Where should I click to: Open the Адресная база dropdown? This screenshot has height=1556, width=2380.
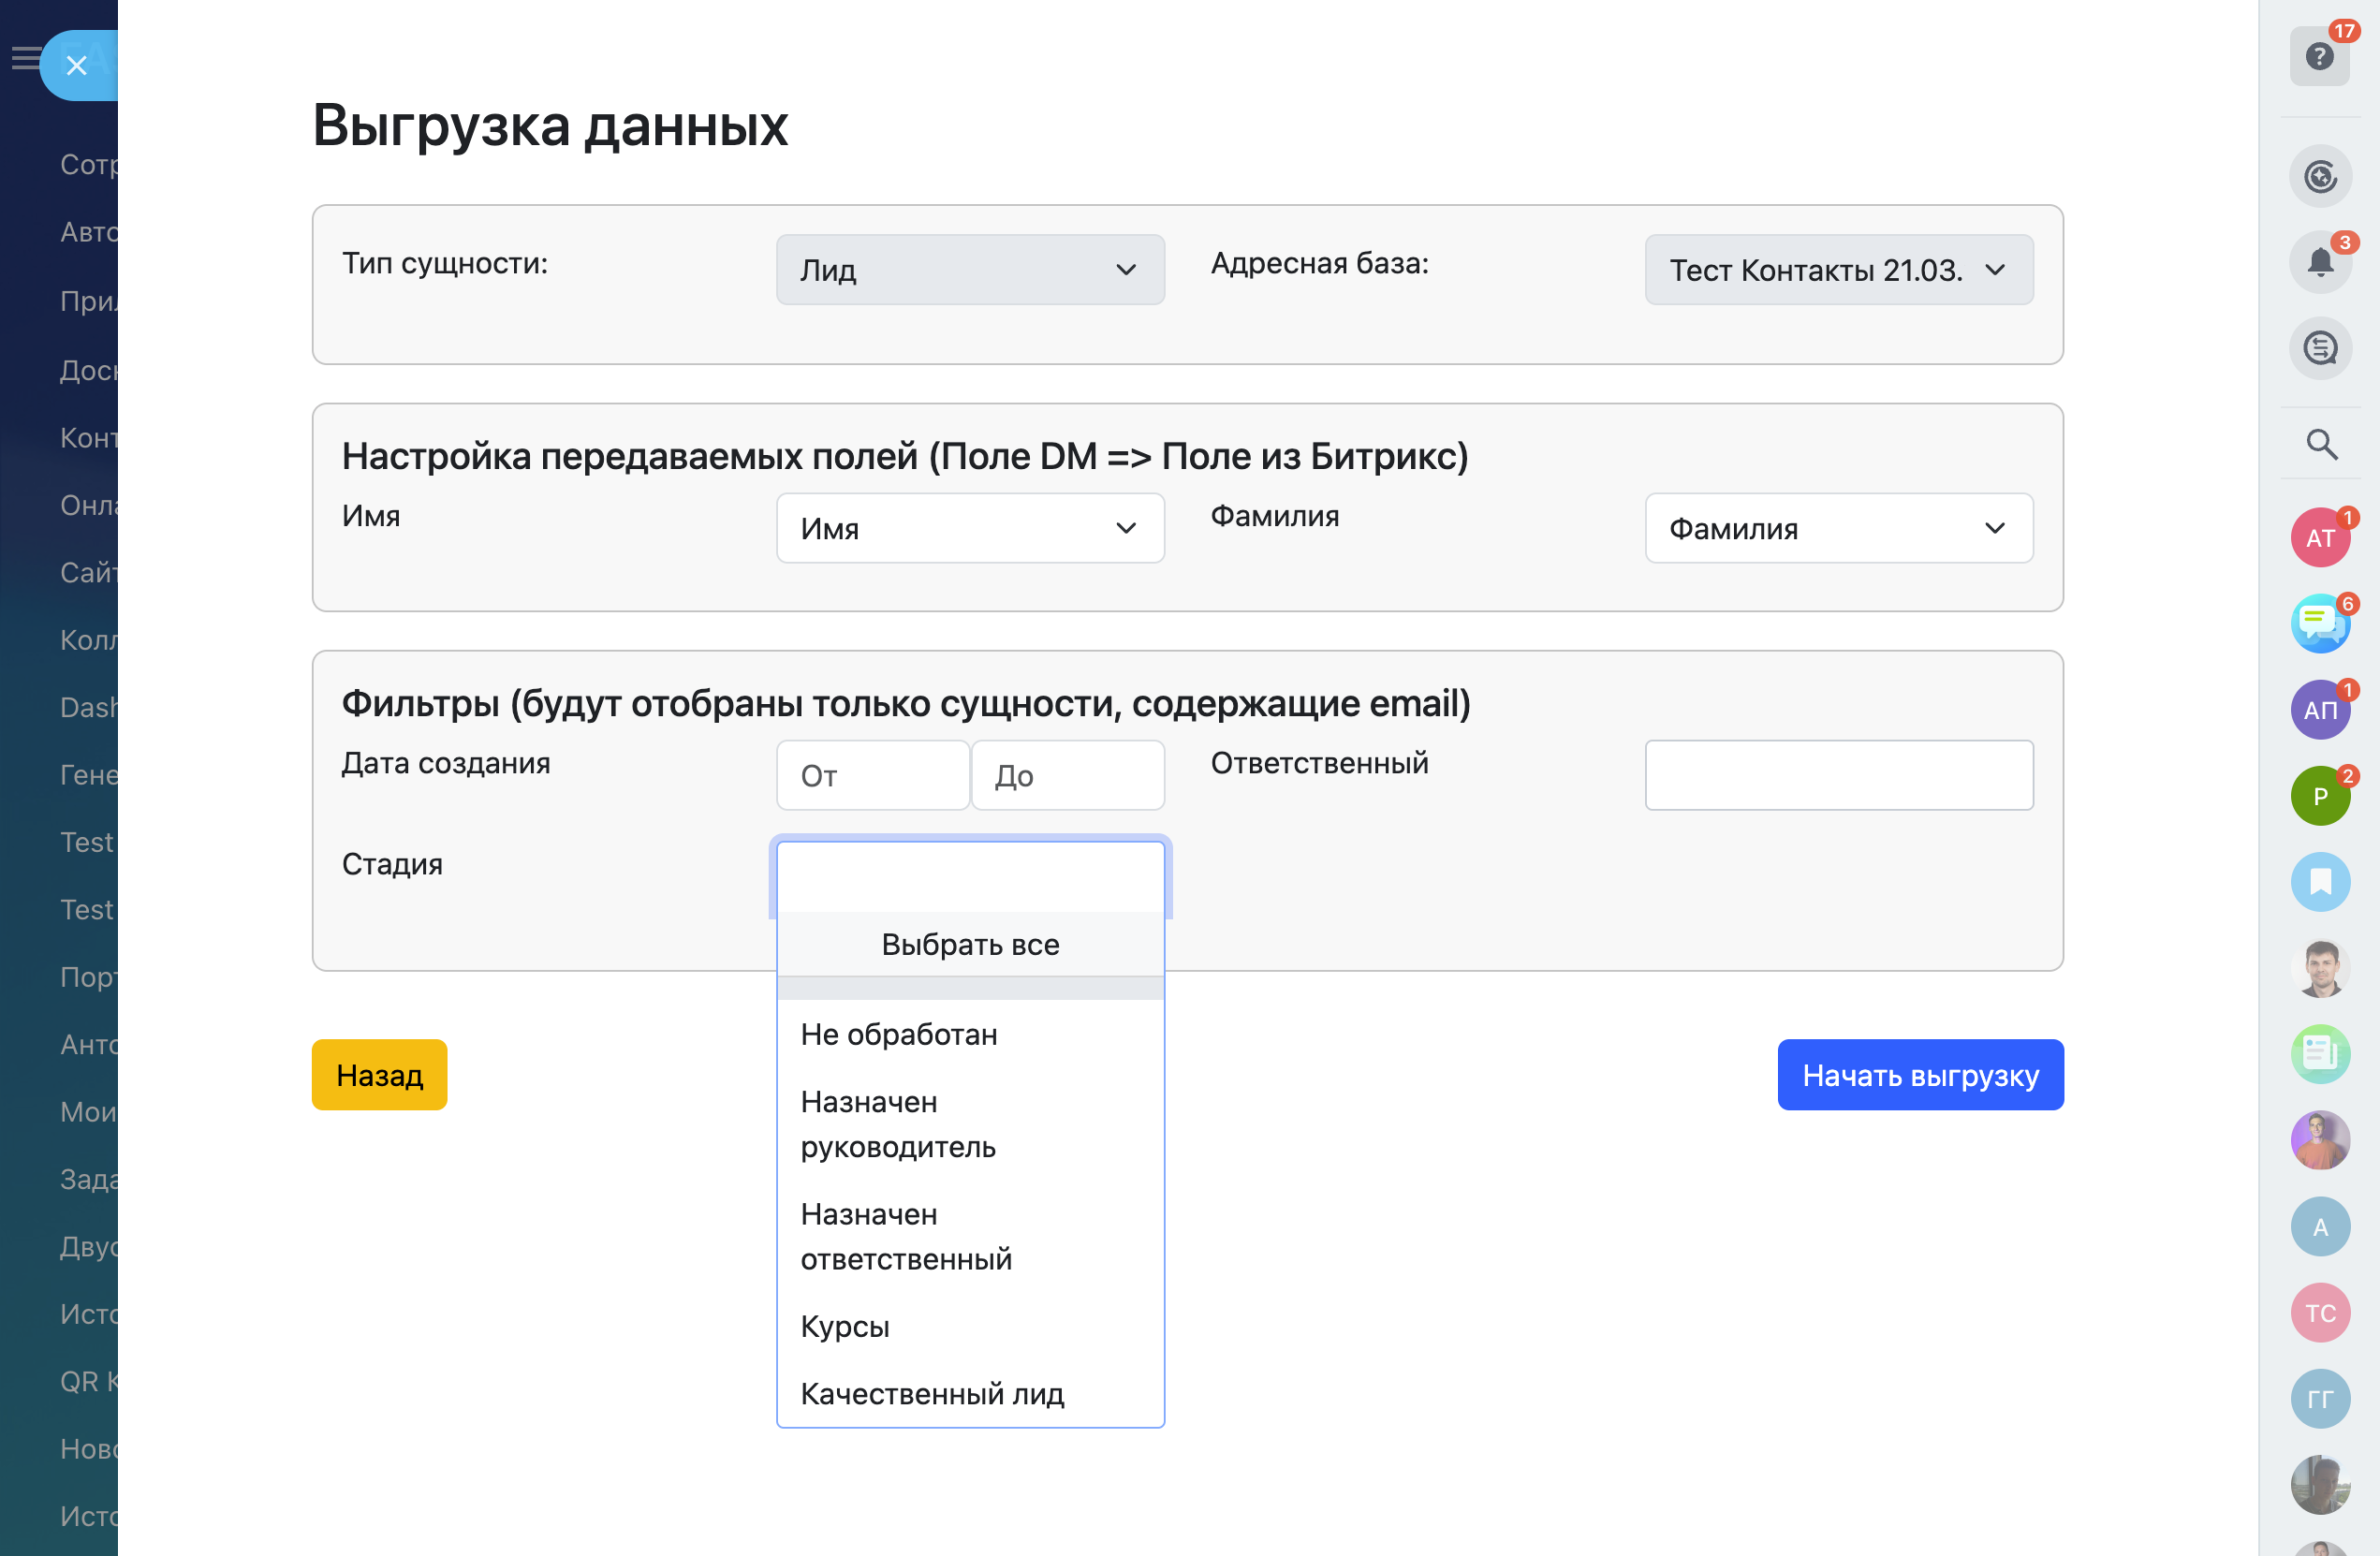tap(1837, 270)
